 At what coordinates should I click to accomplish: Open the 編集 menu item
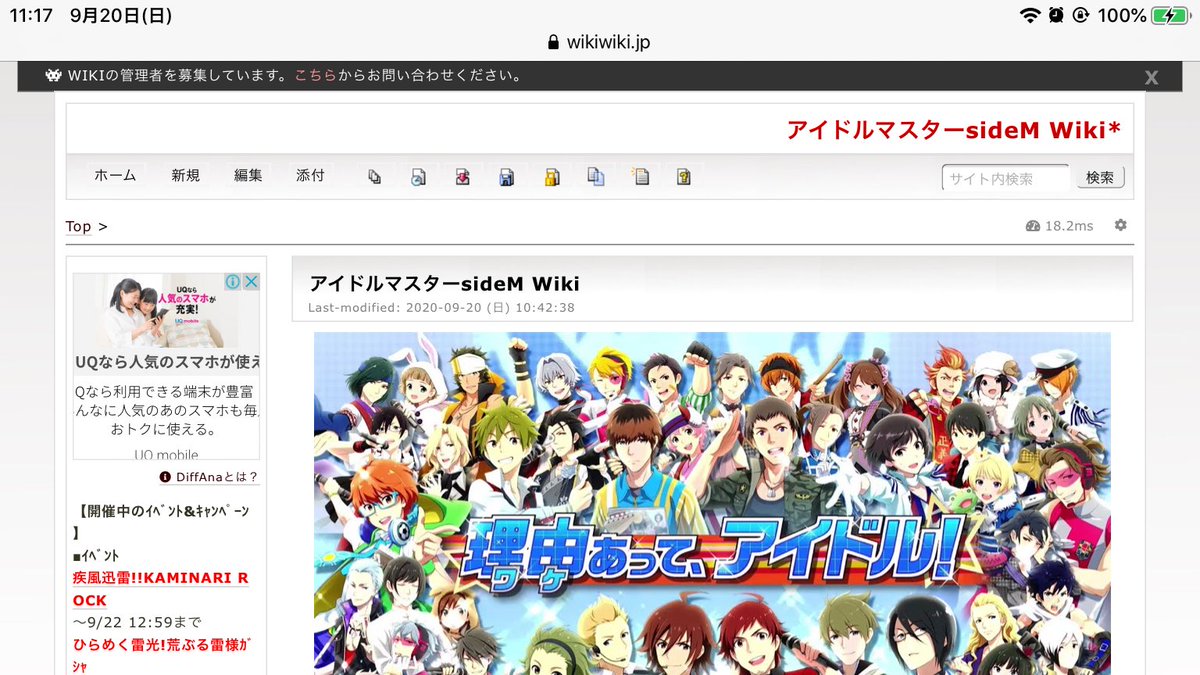[248, 175]
